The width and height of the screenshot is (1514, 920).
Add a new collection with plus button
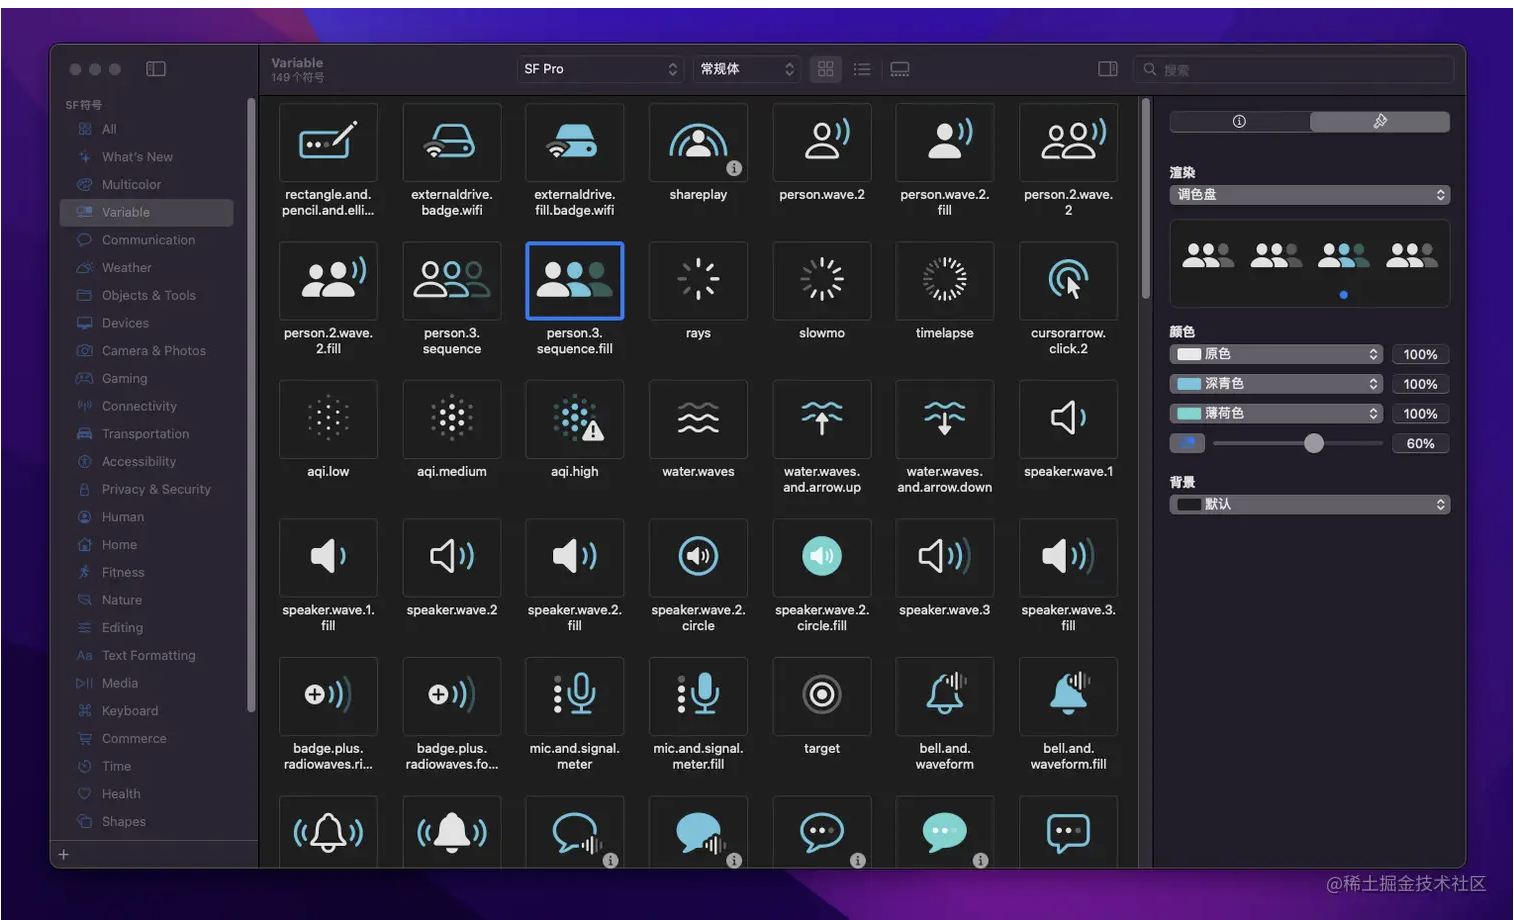click(64, 855)
